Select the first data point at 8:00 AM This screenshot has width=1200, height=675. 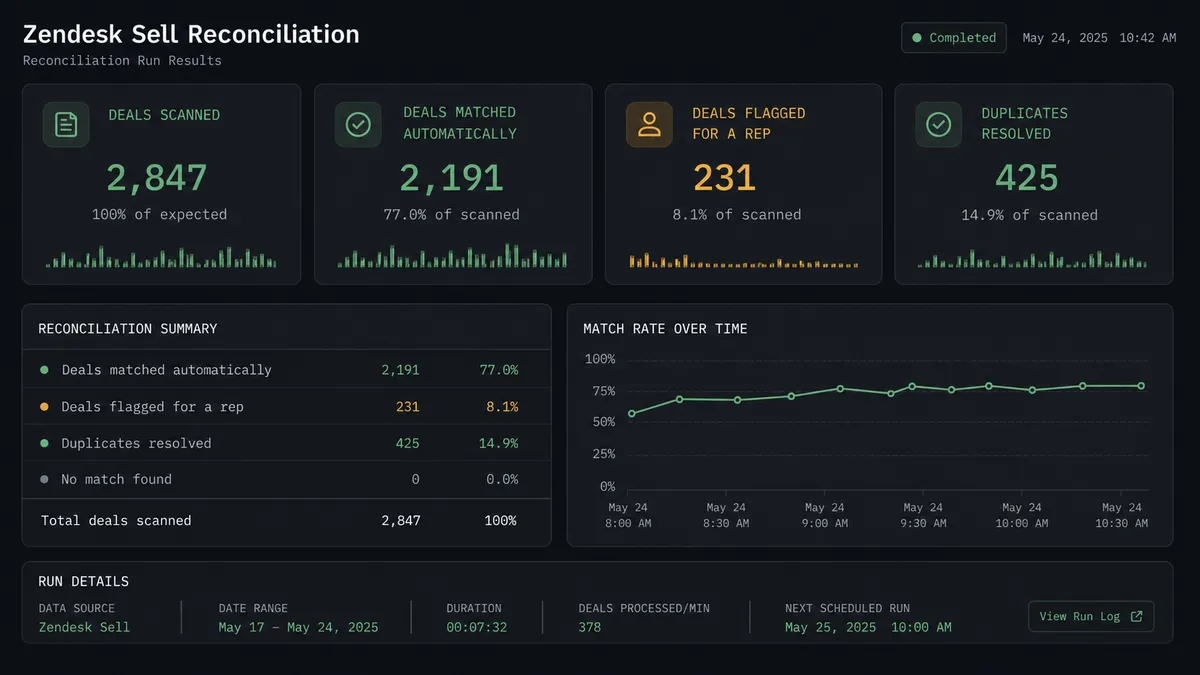pos(631,413)
